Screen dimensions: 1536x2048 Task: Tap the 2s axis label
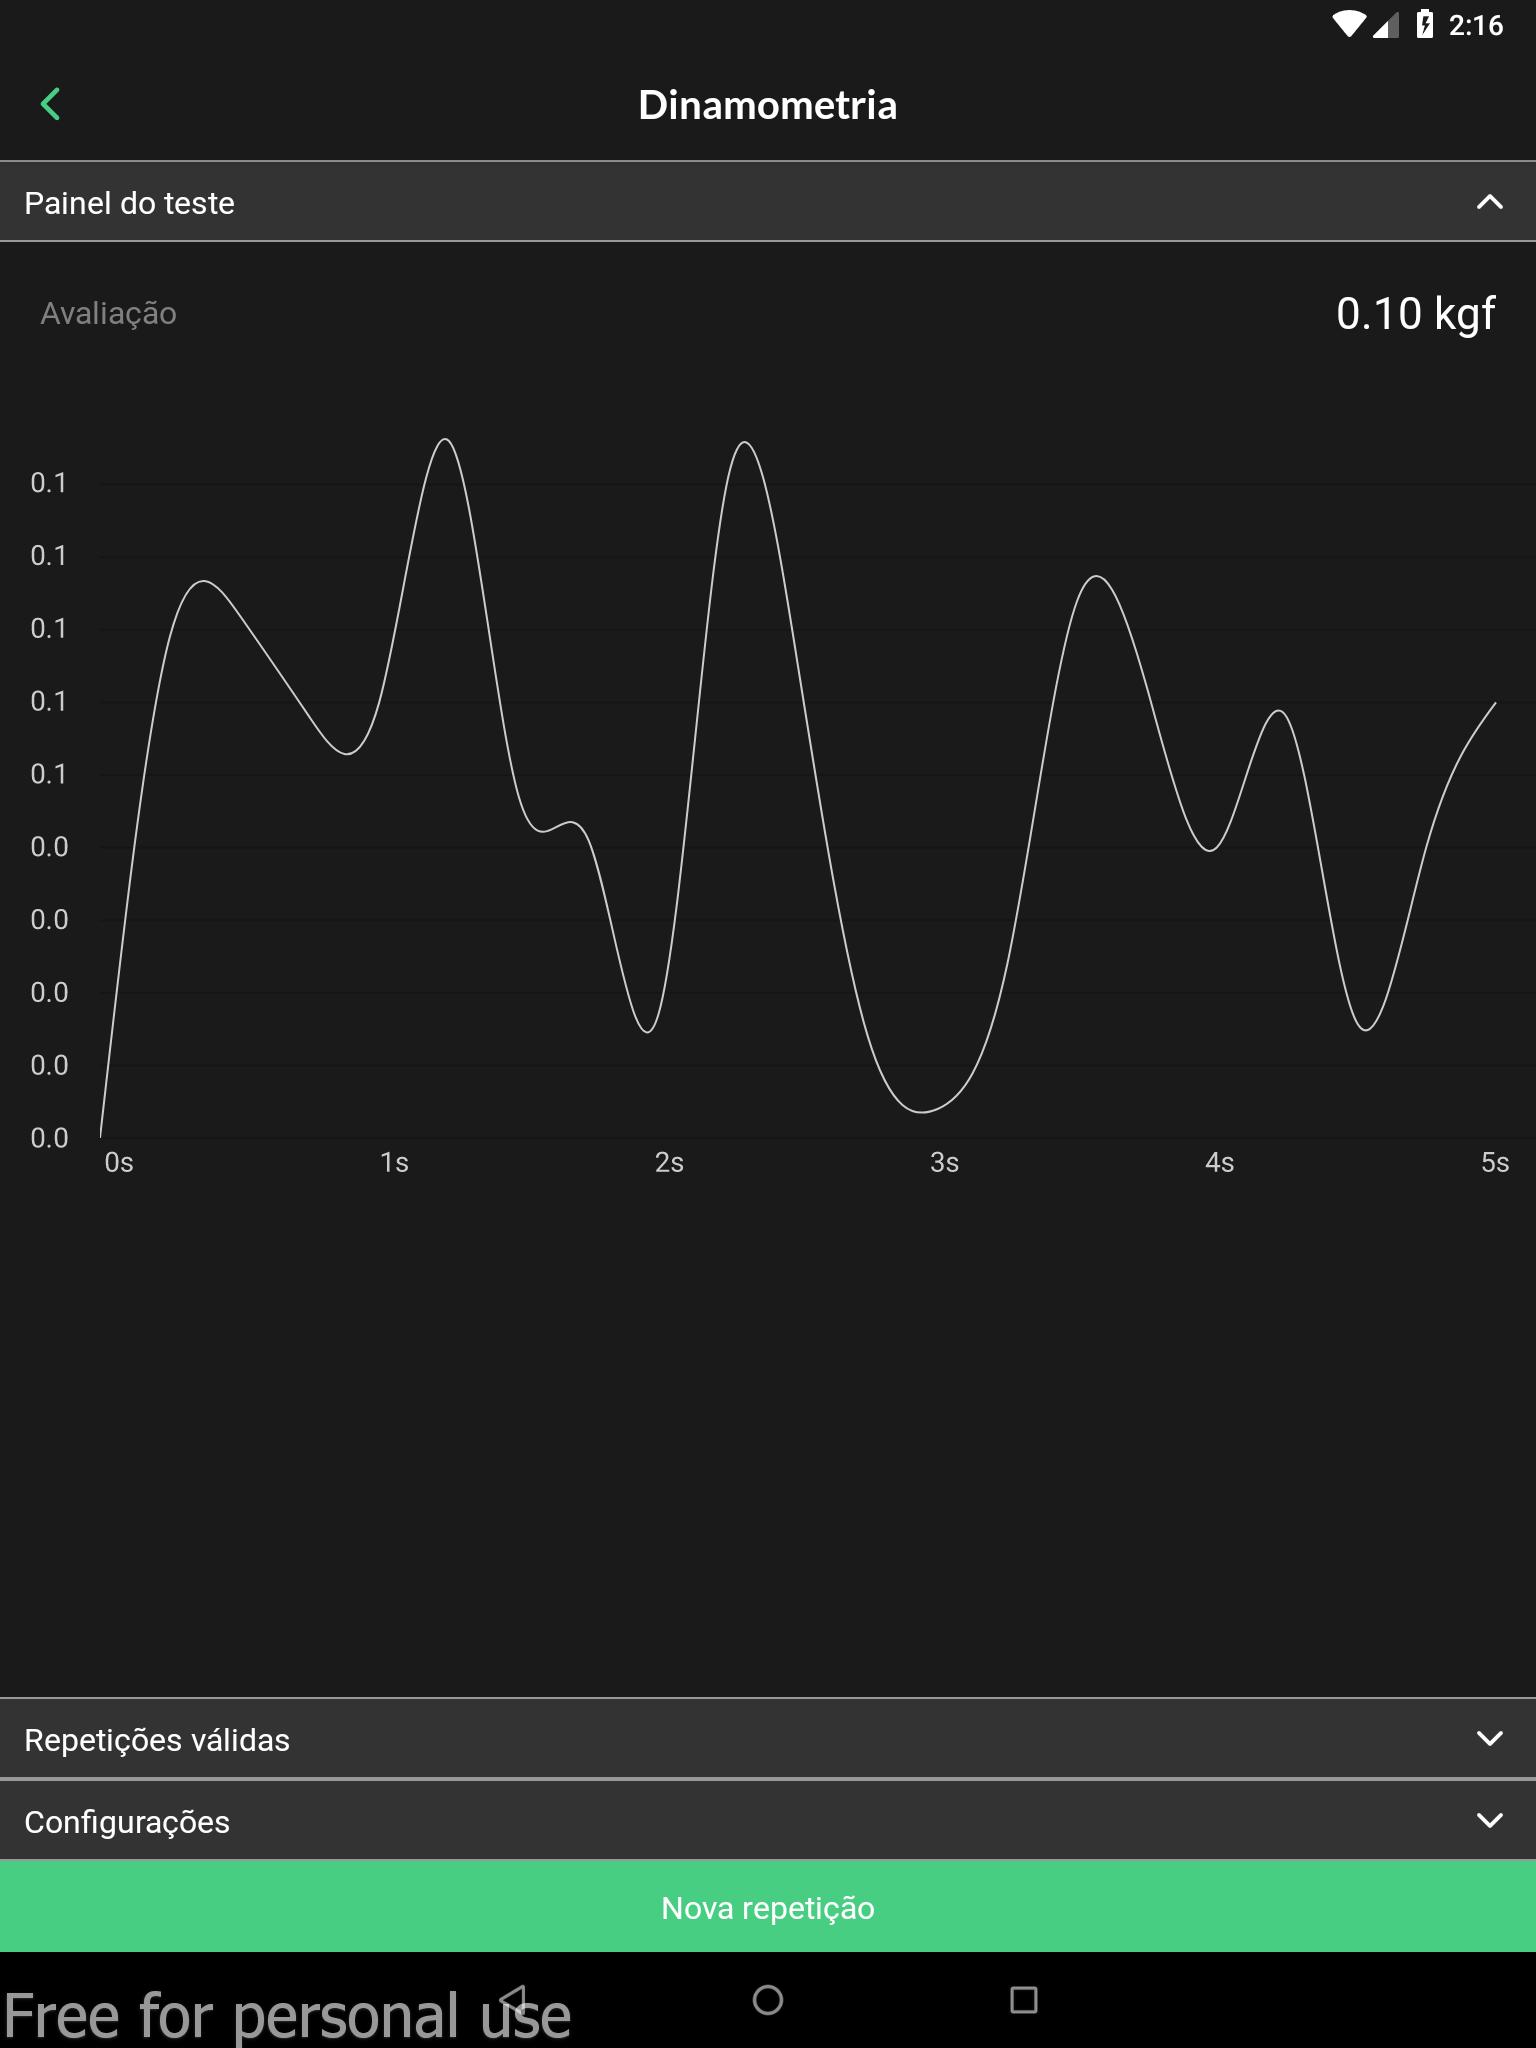click(669, 1162)
